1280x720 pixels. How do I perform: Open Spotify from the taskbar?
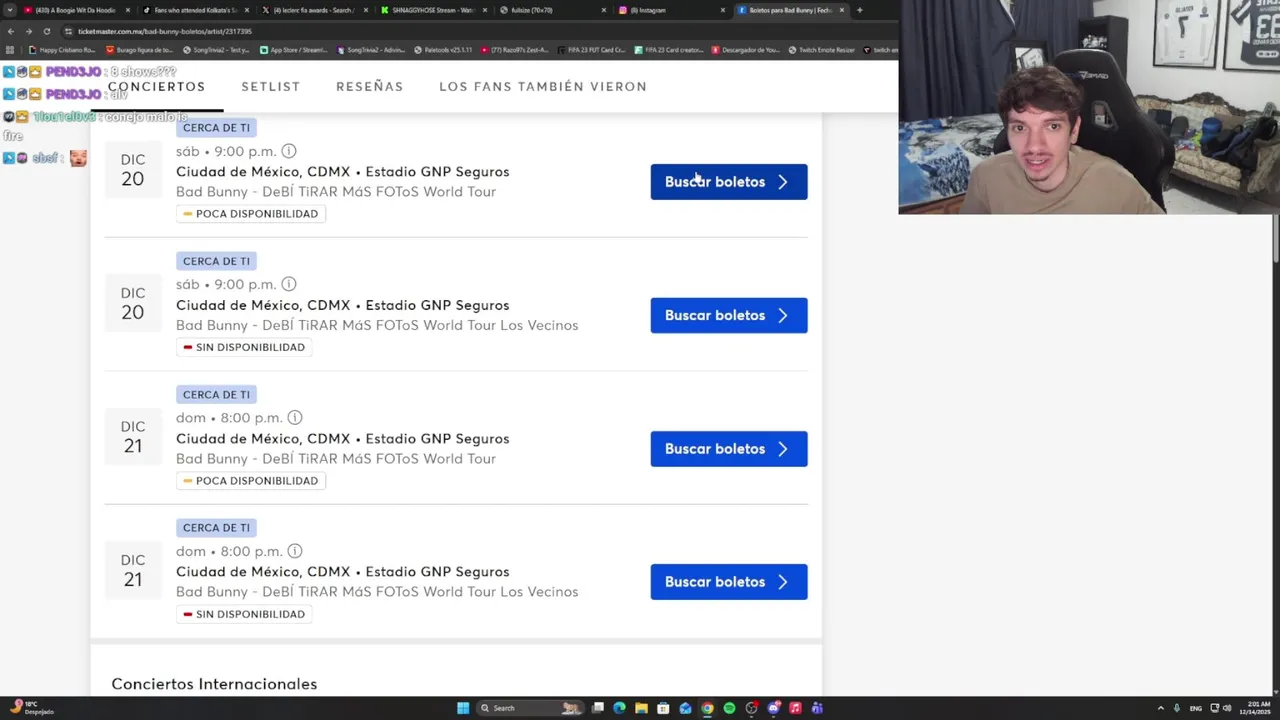click(729, 708)
